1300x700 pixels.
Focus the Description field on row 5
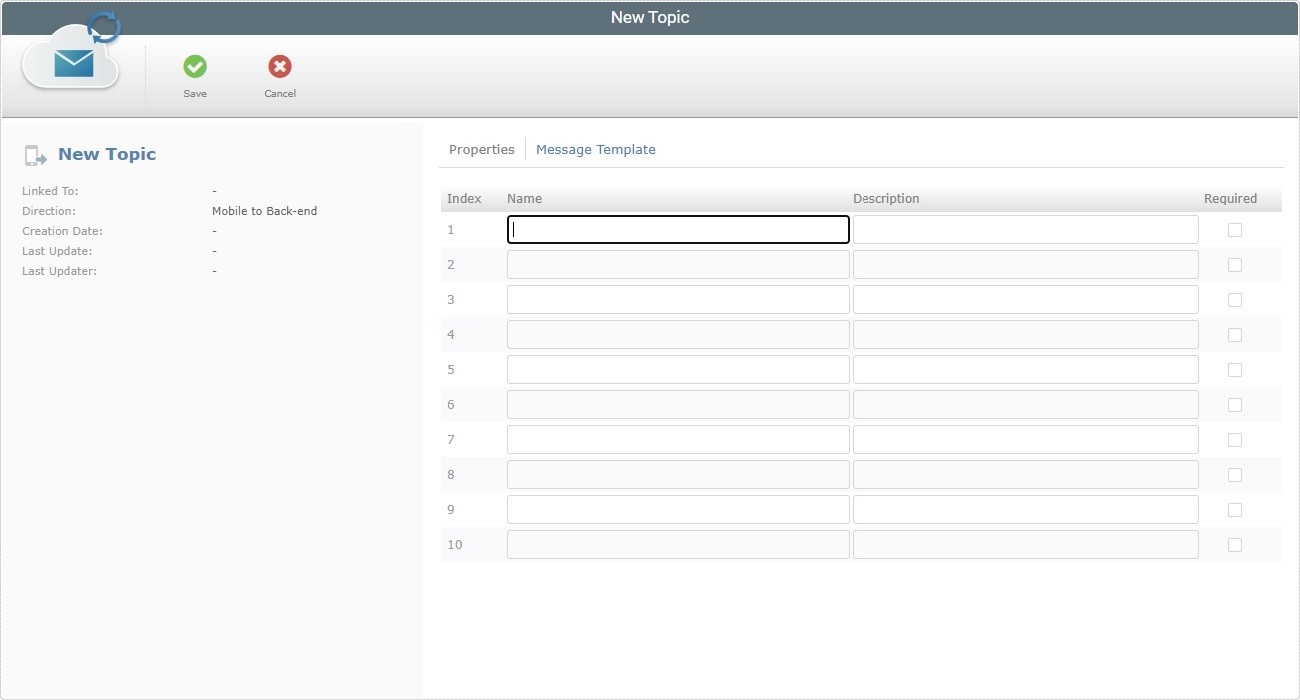(1025, 369)
